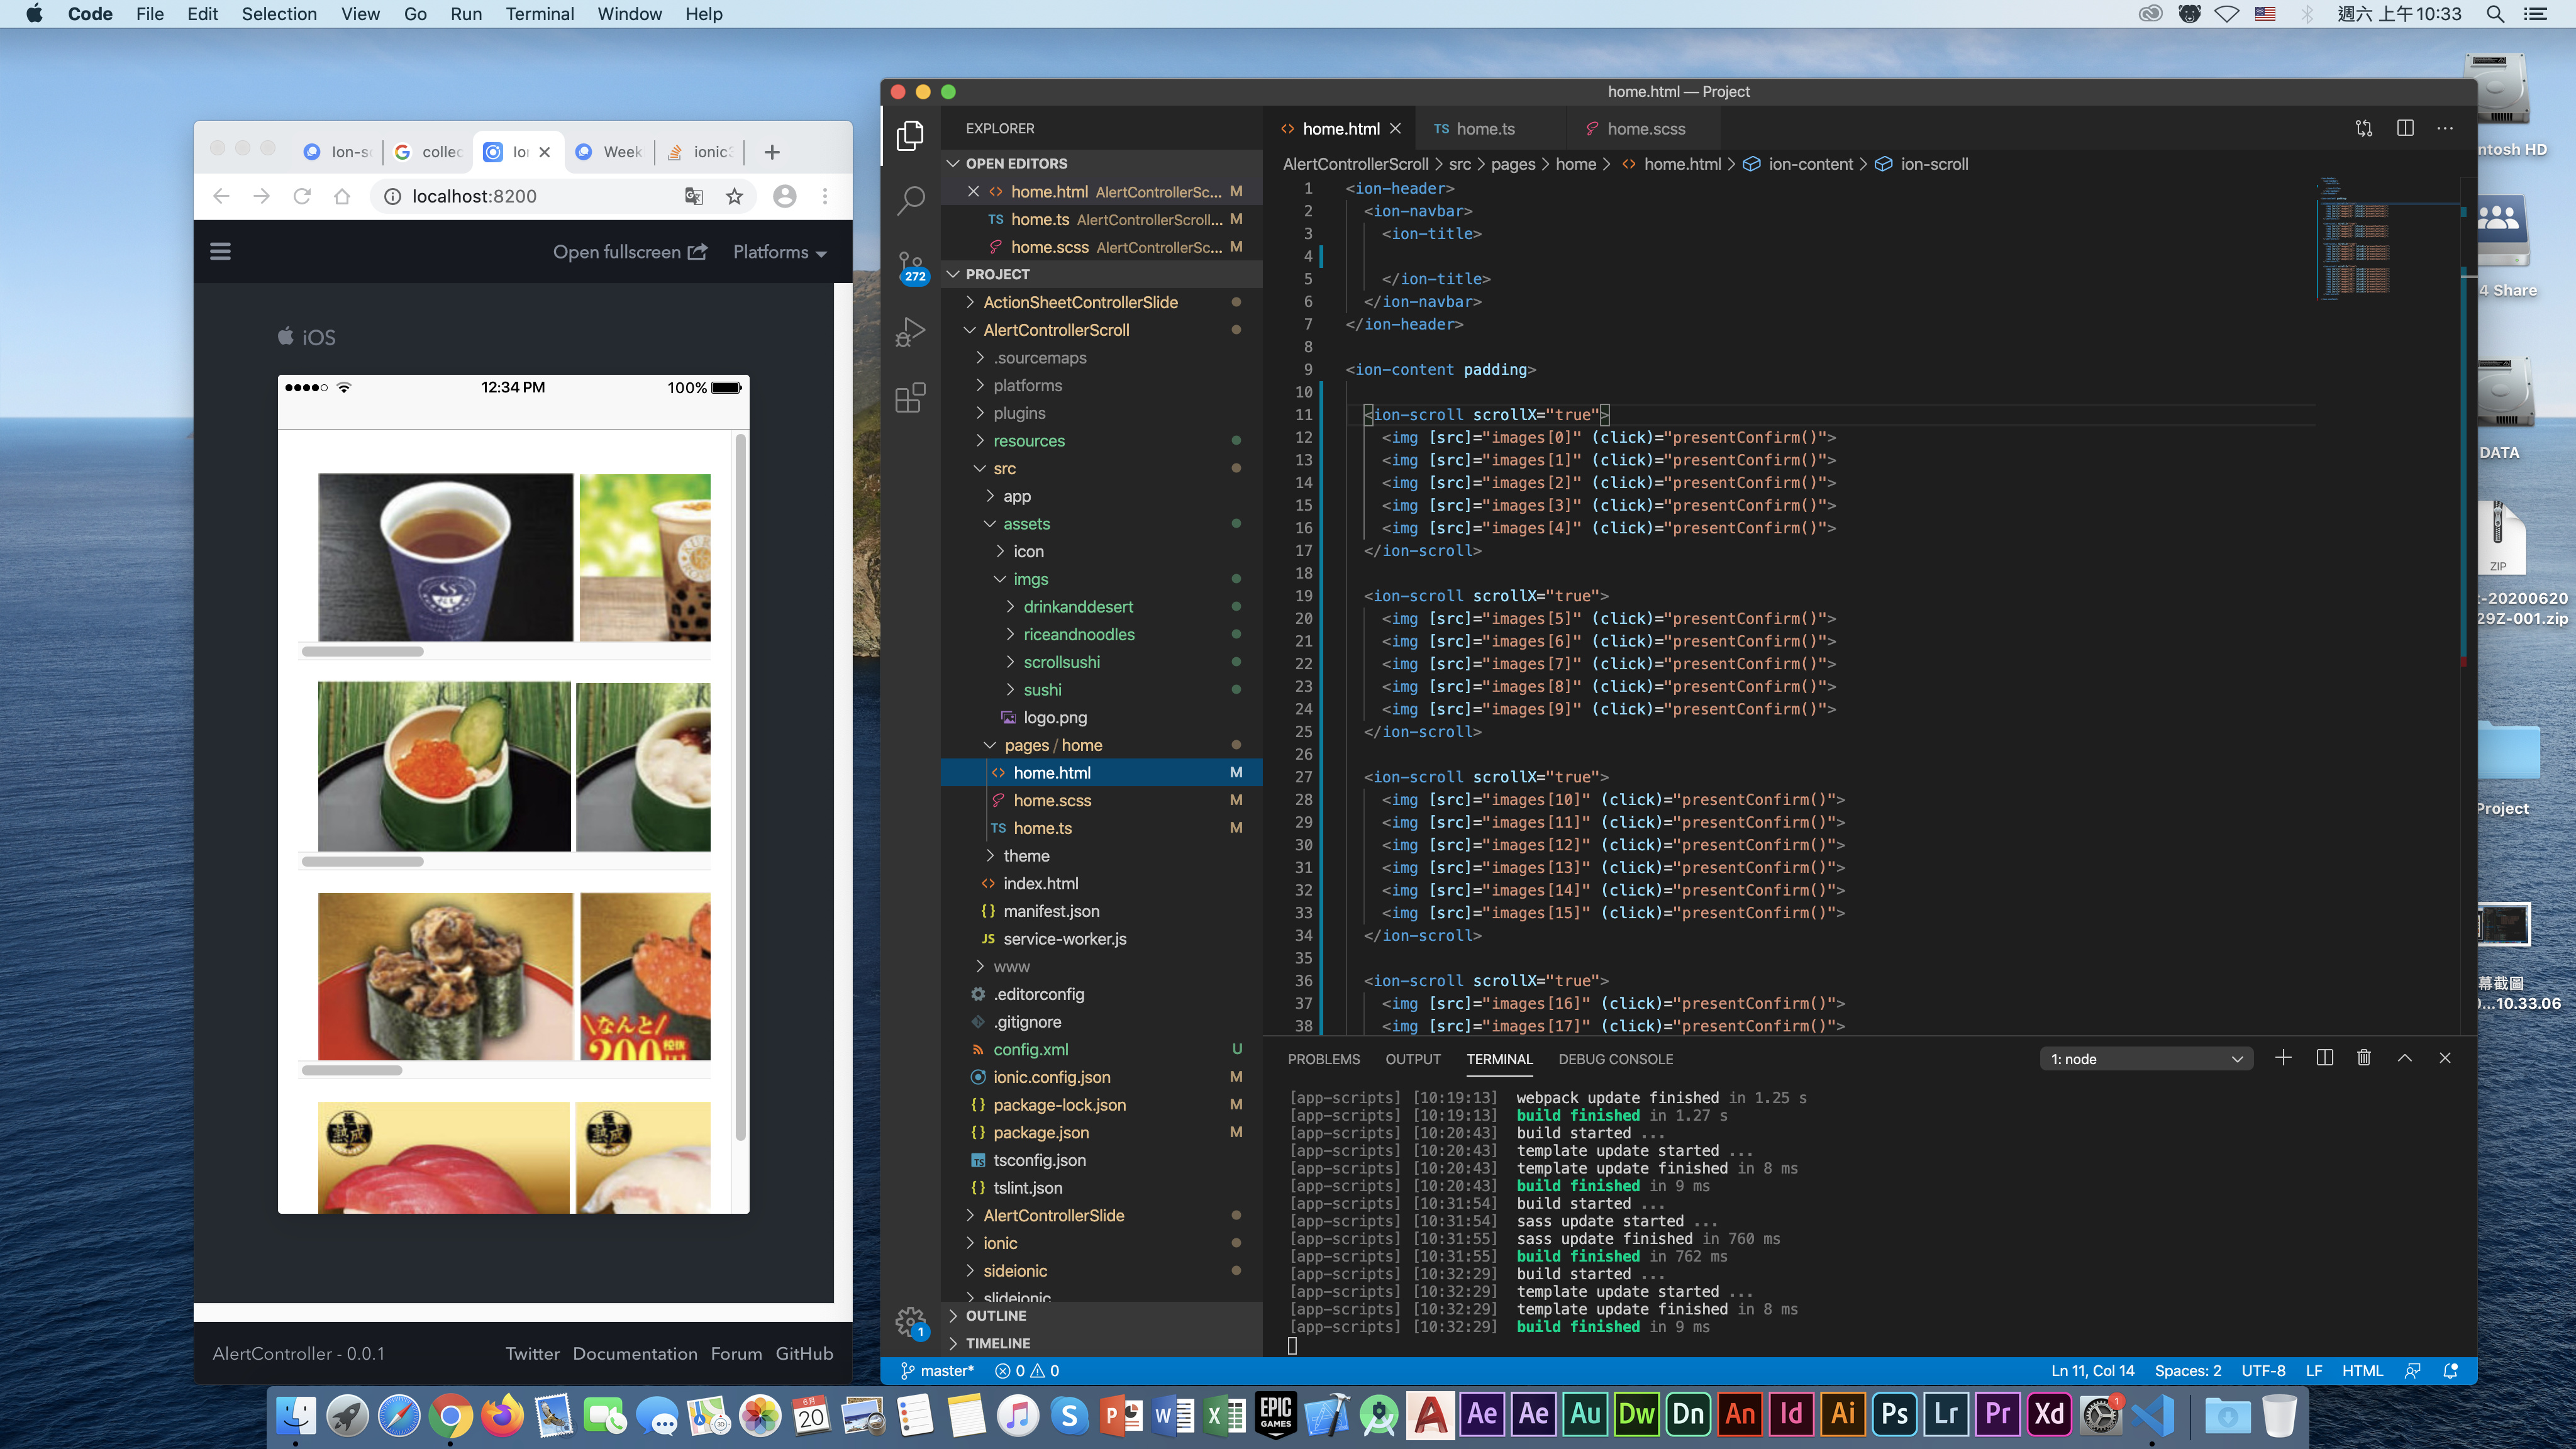This screenshot has height=1449, width=2576.
Task: Toggle terminal panel size with chevron-up
Action: click(2405, 1058)
